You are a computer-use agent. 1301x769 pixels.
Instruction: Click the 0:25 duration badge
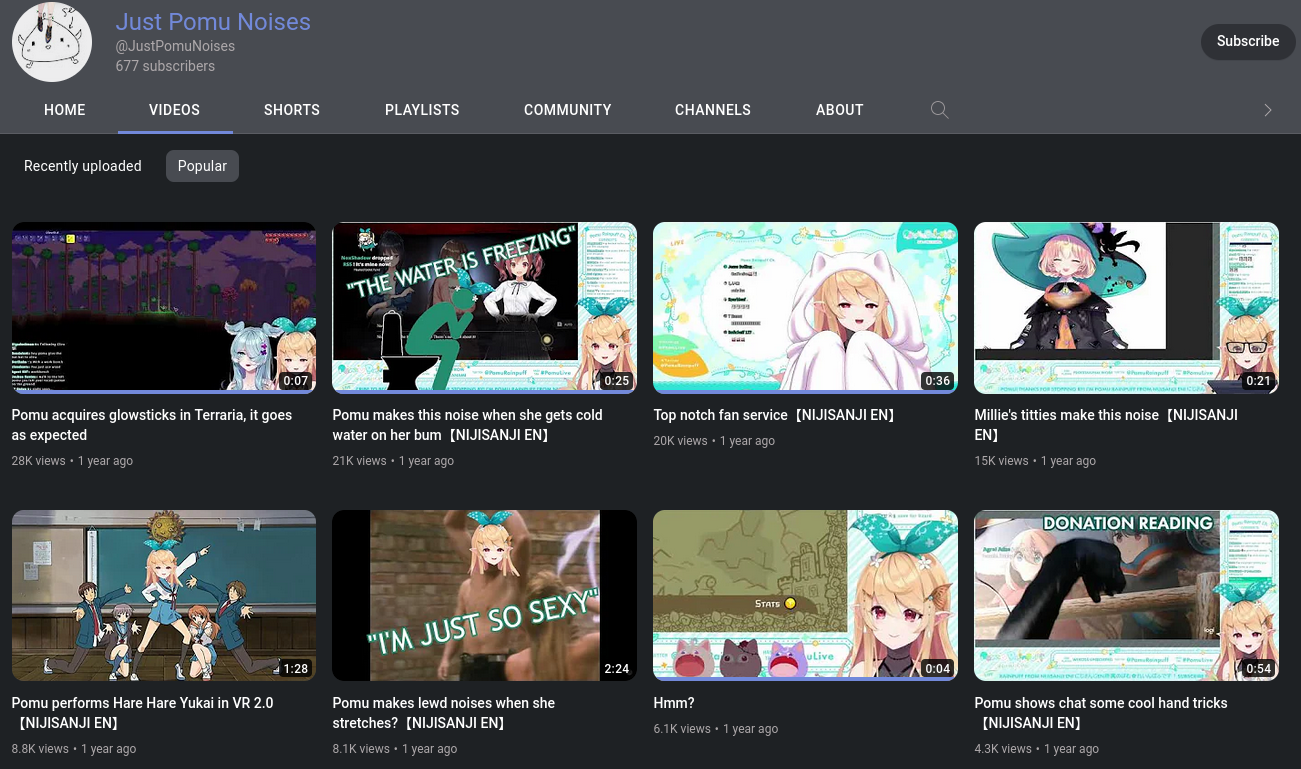(x=617, y=381)
